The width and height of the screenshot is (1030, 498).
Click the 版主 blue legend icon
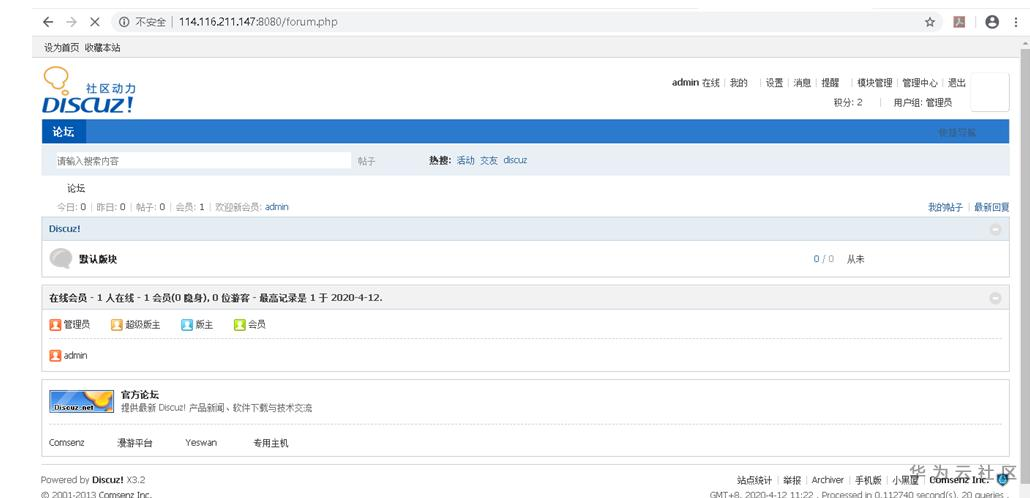(x=187, y=324)
